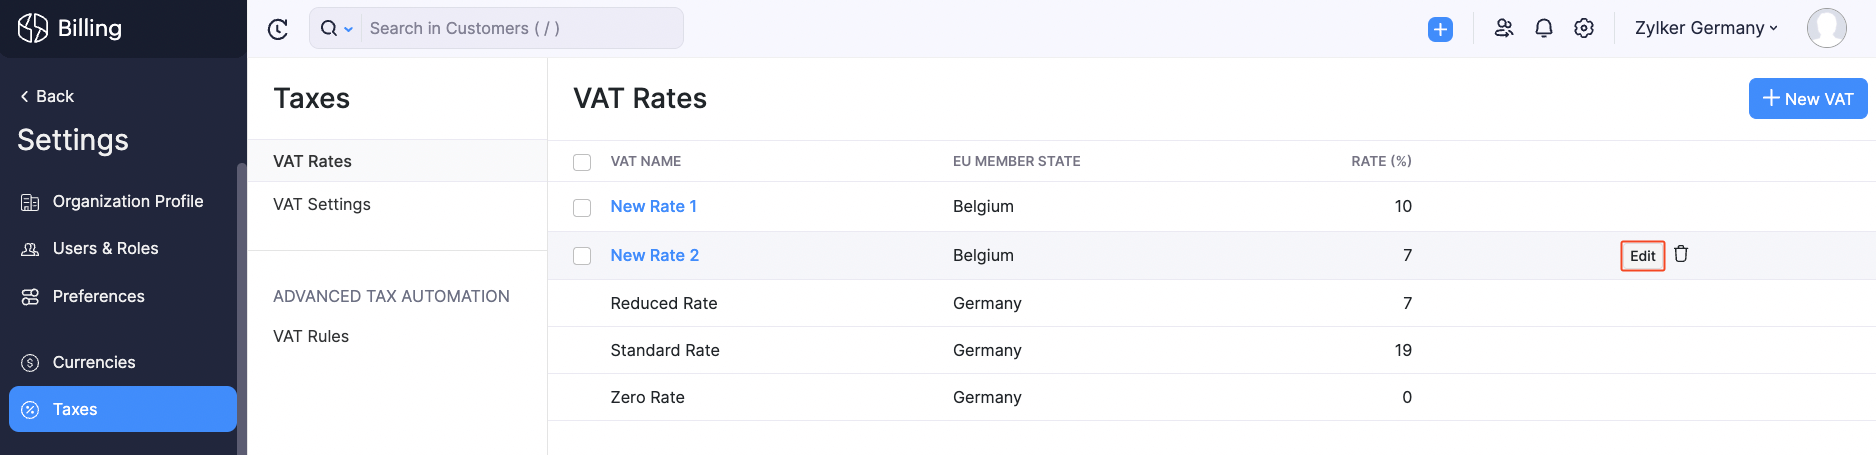Check the New Rate 2 row checkbox
1876x455 pixels.
tap(582, 256)
